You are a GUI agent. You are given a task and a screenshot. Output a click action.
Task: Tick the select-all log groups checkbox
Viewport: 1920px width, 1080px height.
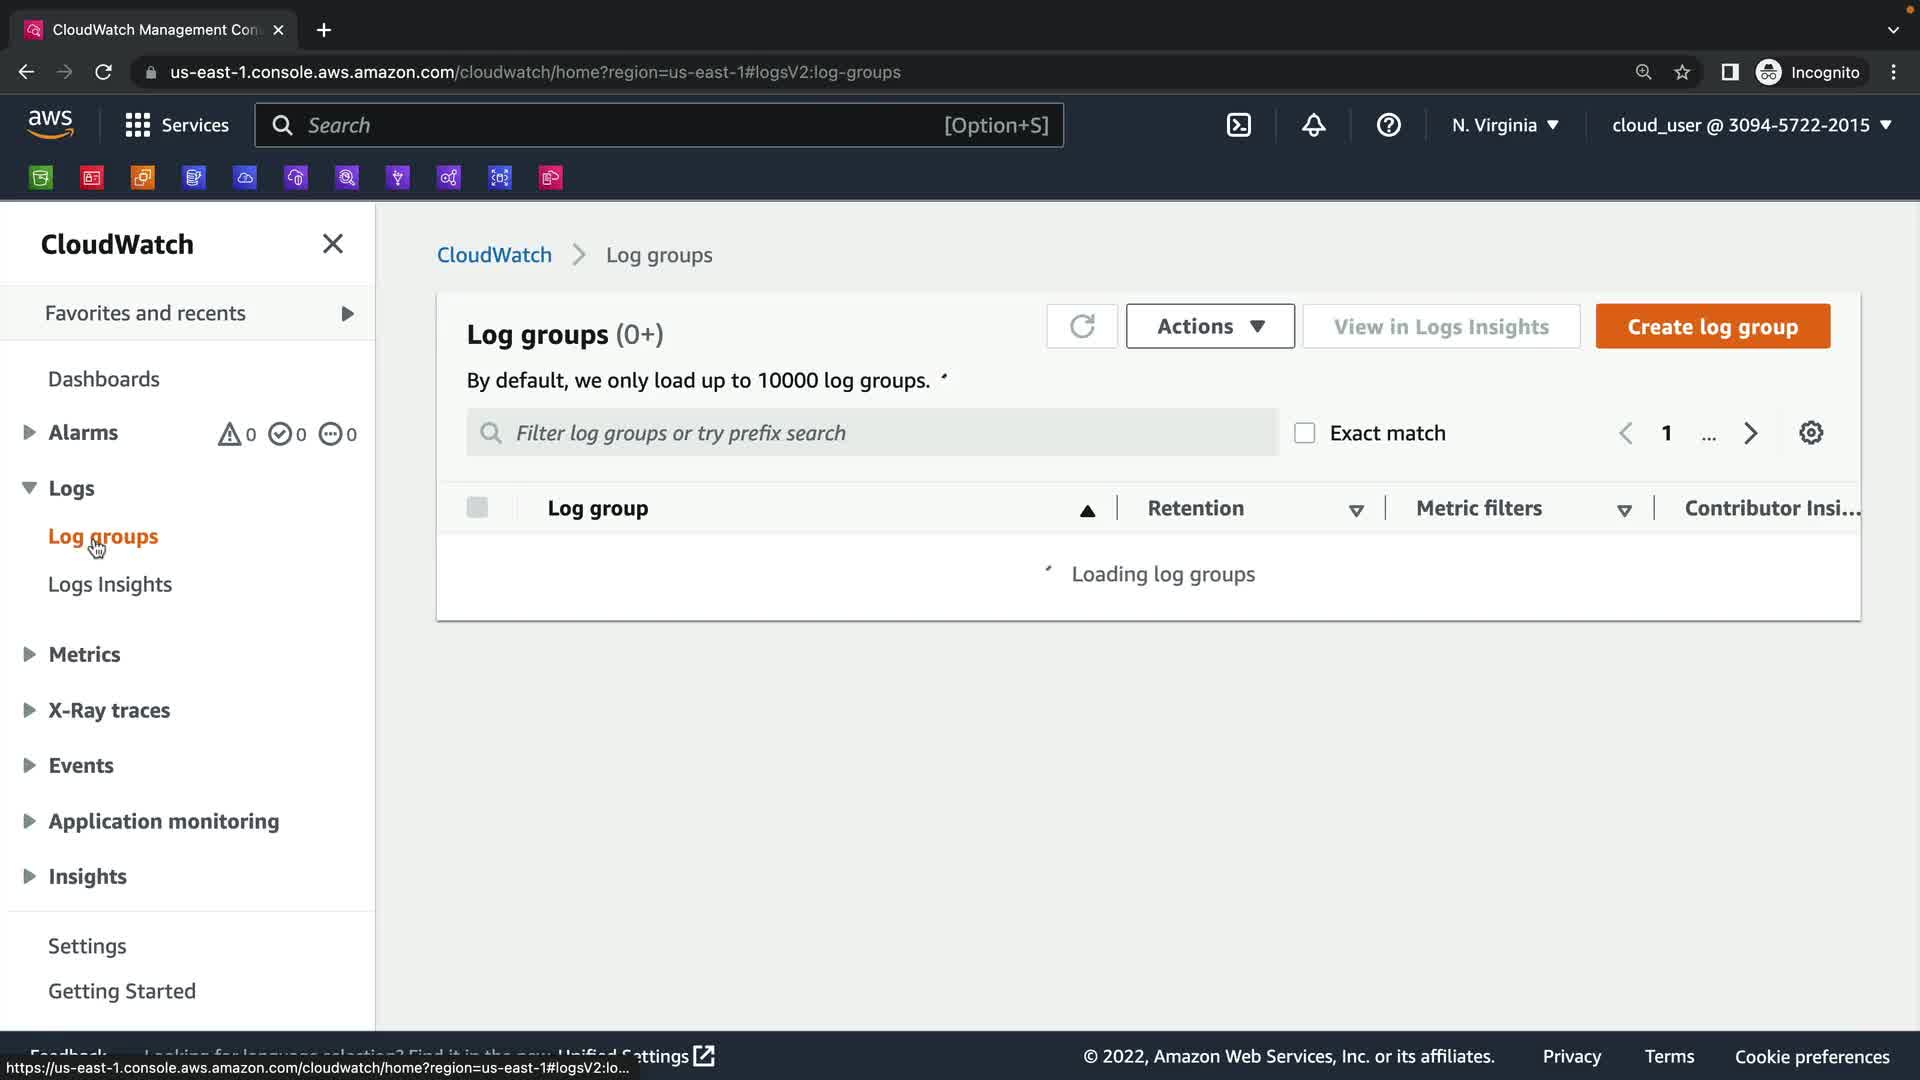tap(477, 508)
